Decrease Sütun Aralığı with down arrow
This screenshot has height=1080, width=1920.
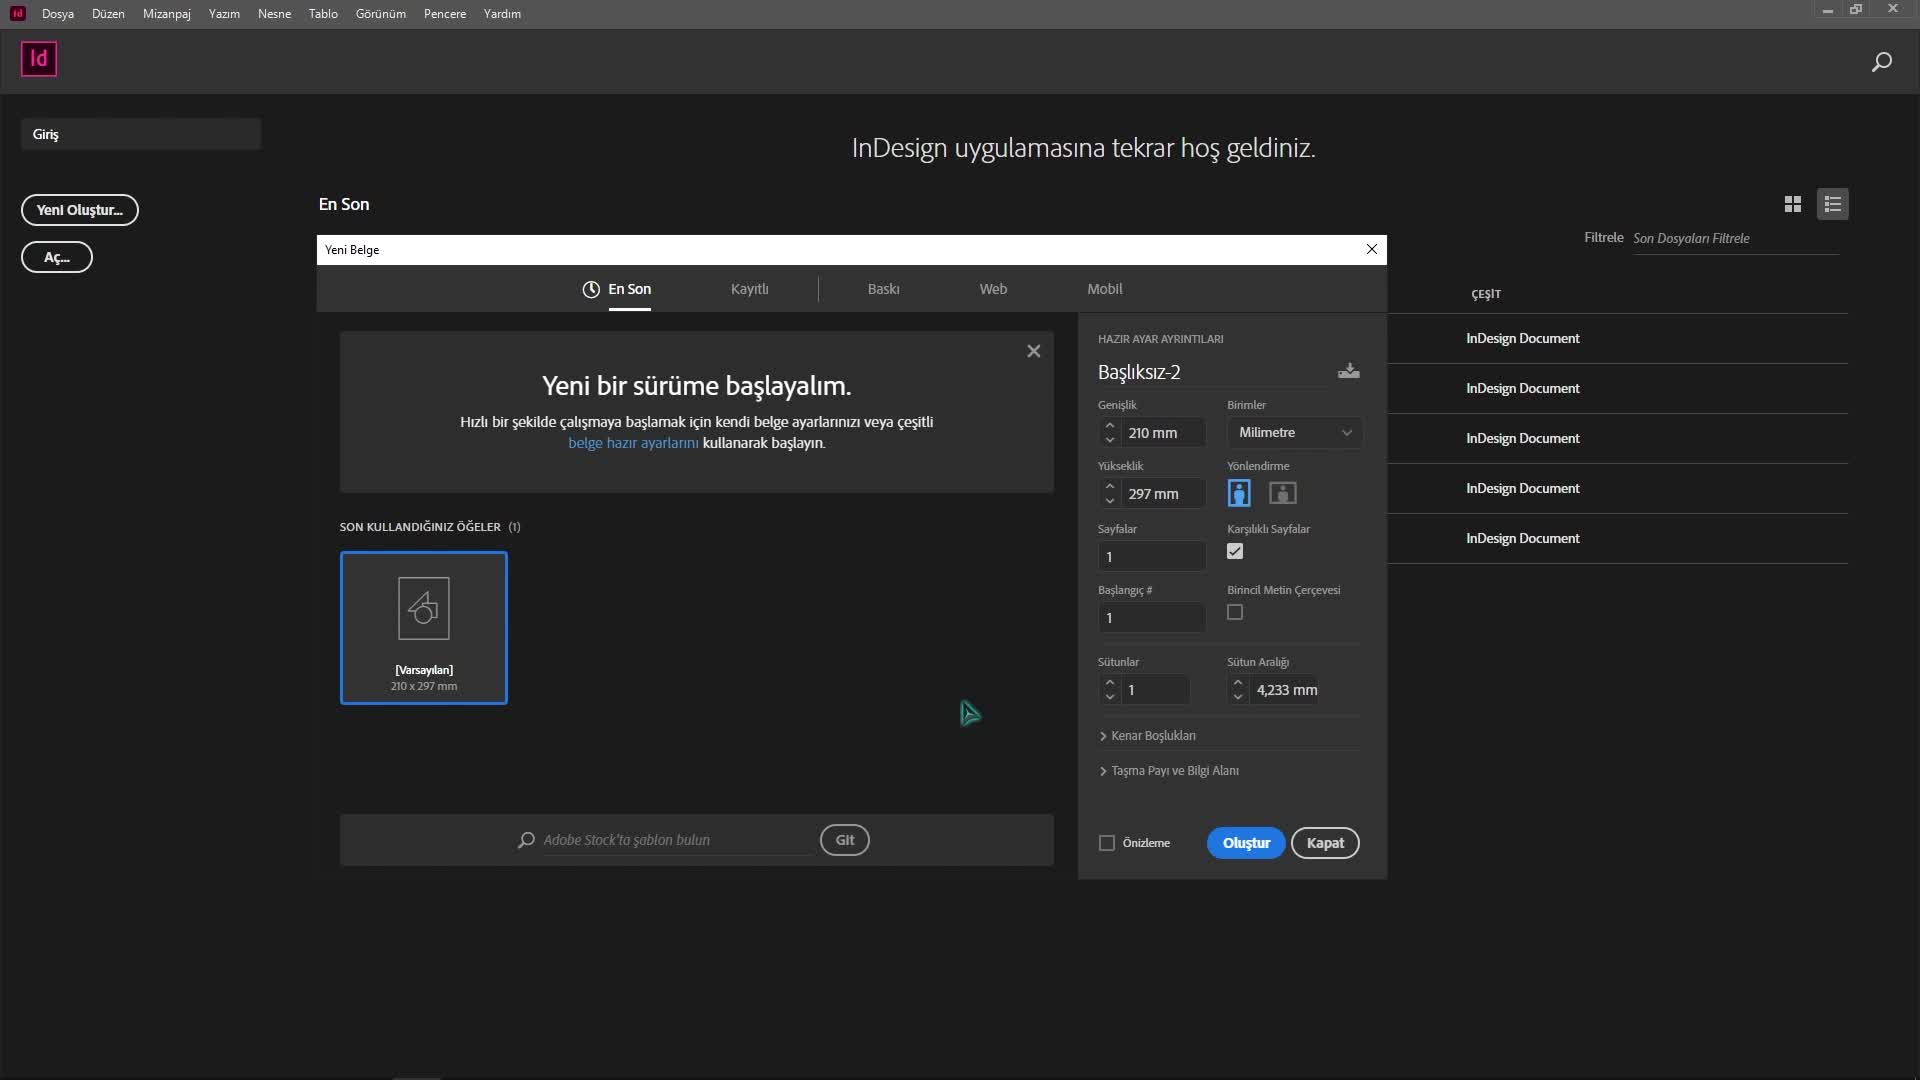[x=1238, y=697]
